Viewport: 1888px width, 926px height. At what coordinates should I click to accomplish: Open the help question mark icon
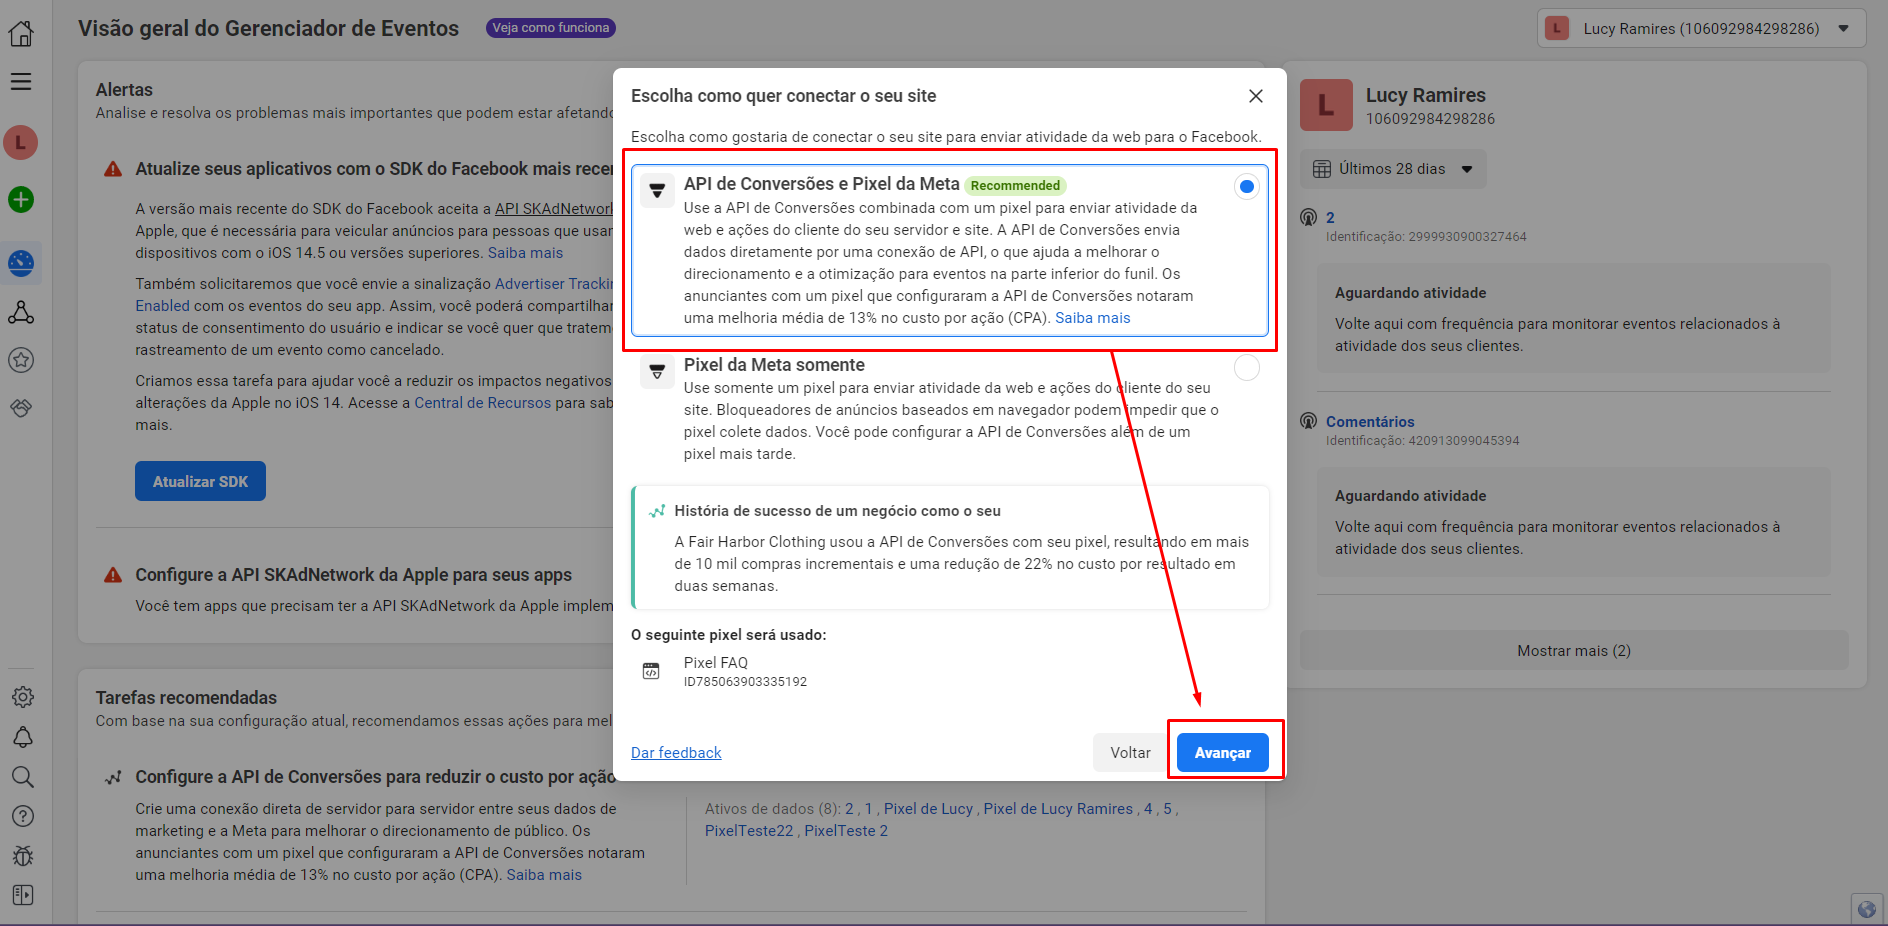[22, 816]
